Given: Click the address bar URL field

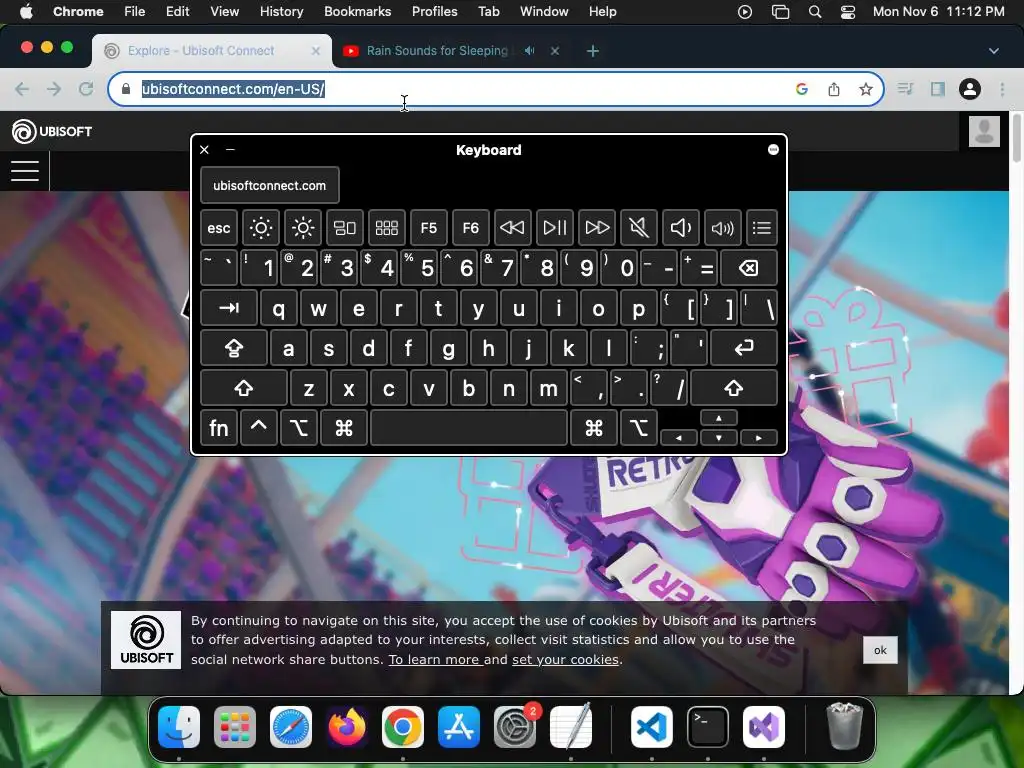Looking at the screenshot, I should coord(457,89).
